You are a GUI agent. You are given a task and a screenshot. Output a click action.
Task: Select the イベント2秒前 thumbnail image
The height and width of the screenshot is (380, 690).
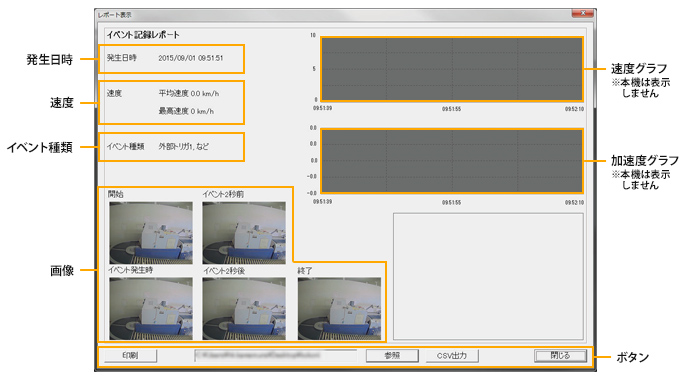(x=244, y=233)
